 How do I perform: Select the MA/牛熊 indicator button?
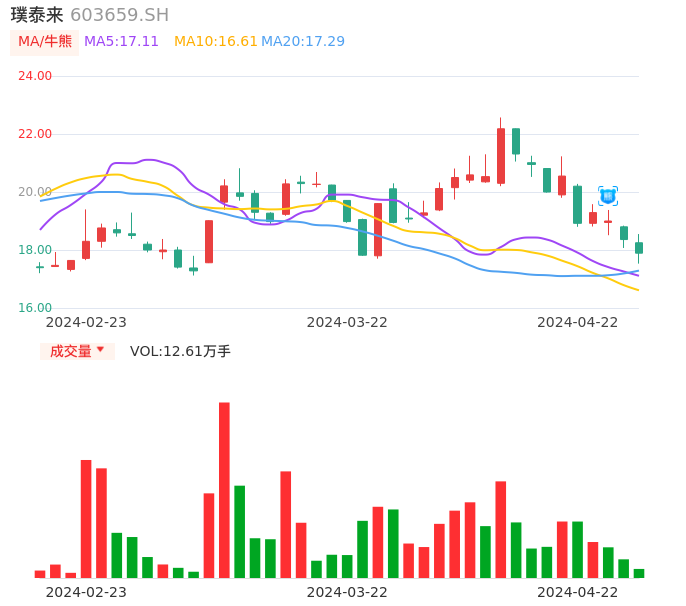[x=45, y=42]
